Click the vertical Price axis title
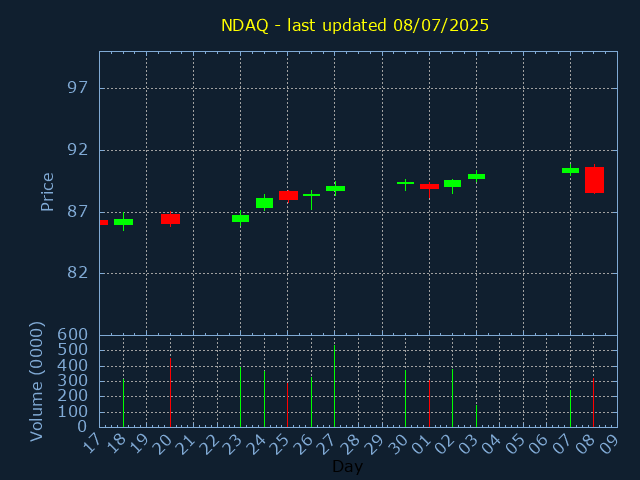 coord(47,192)
